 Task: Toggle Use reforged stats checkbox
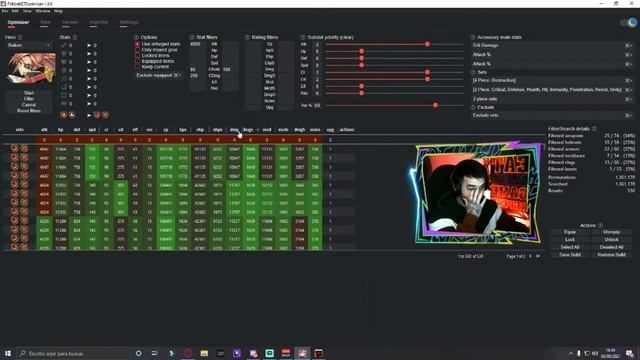[138, 44]
